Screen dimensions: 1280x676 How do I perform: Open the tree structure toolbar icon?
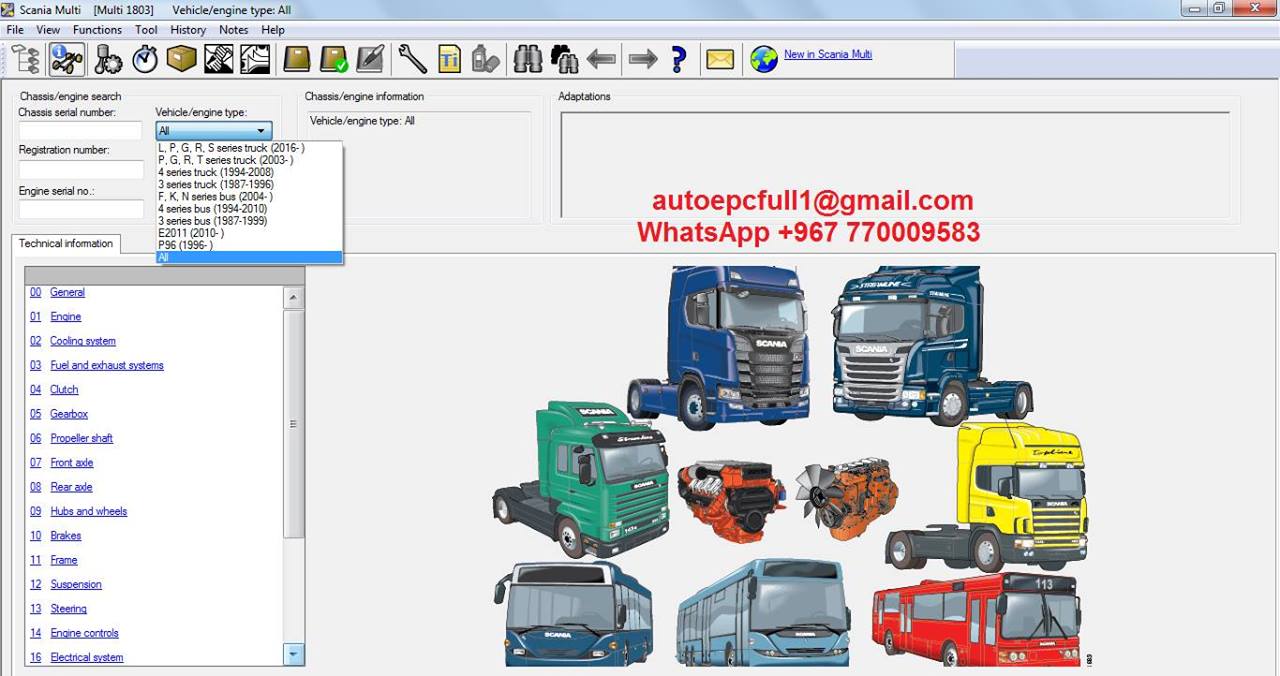25,59
